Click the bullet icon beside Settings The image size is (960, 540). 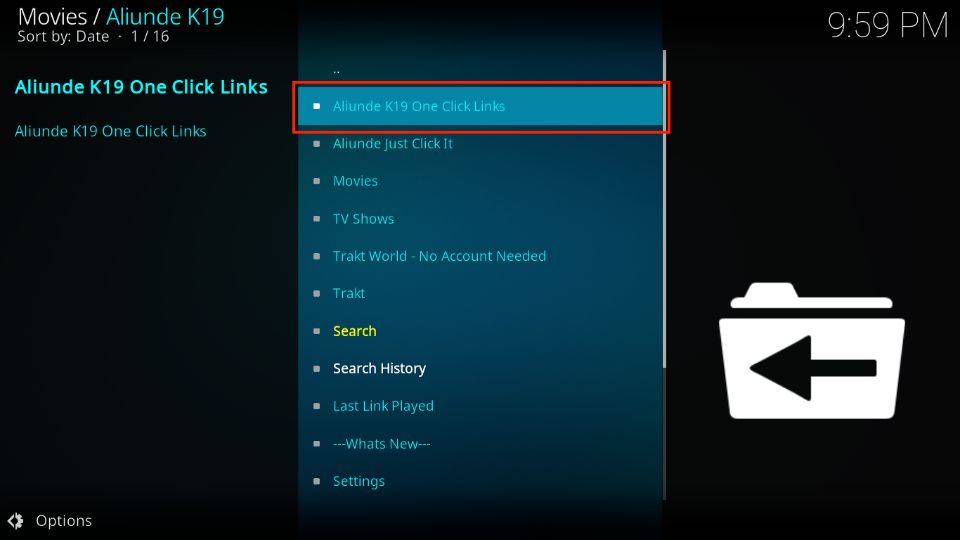pyautogui.click(x=317, y=481)
